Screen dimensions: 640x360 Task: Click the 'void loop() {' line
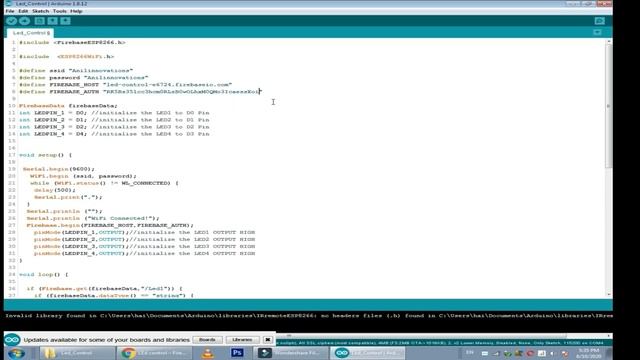[44, 275]
